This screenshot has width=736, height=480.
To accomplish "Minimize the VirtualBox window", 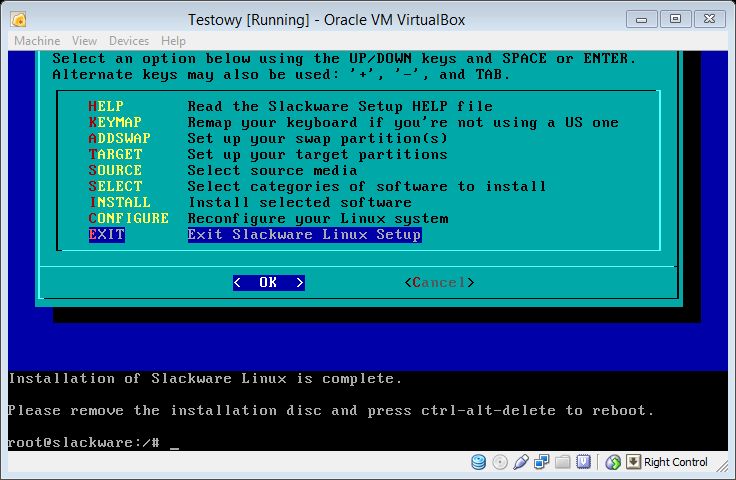I will click(x=641, y=19).
